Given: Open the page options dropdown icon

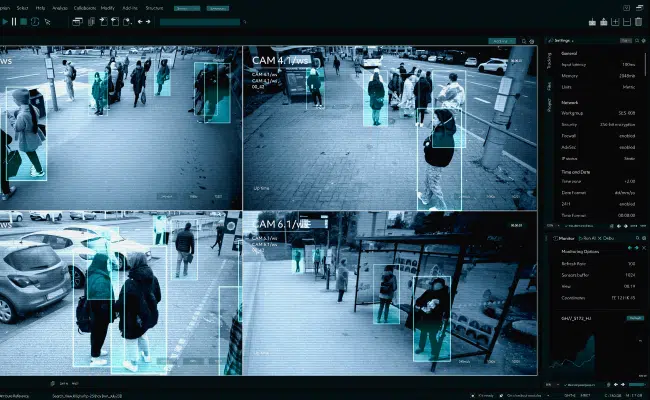Looking at the screenshot, I should click(128, 22).
